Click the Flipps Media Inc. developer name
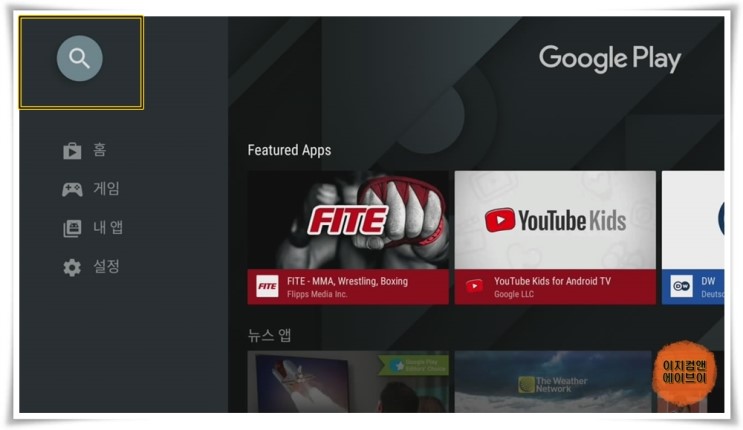743x430 pixels. click(317, 294)
